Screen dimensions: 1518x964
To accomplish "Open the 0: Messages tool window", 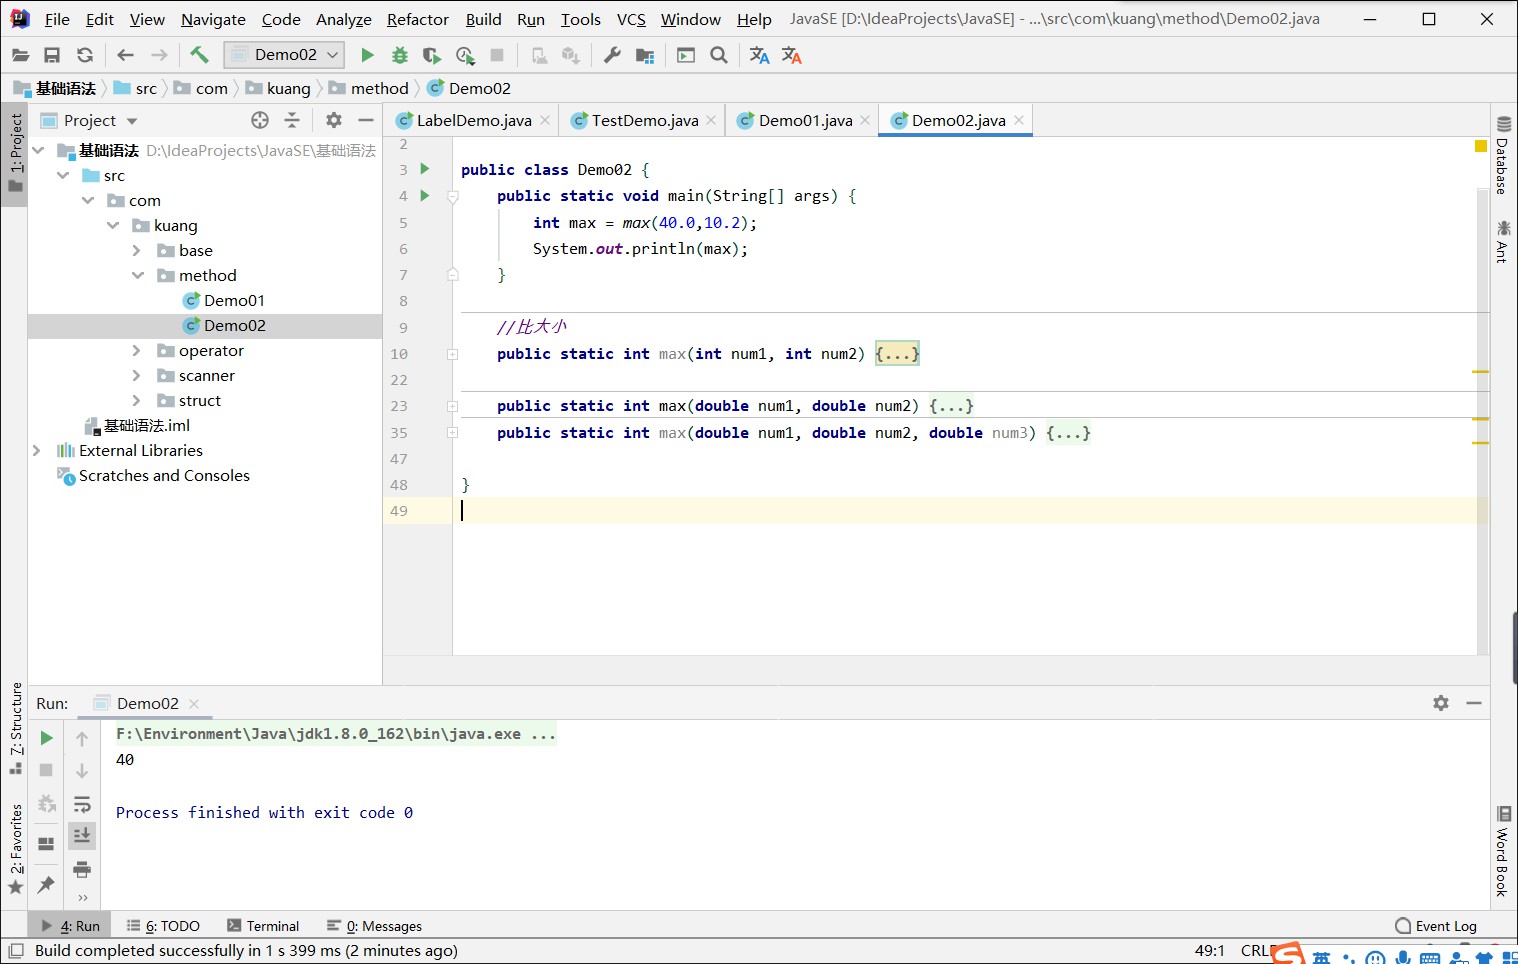I will (x=374, y=926).
